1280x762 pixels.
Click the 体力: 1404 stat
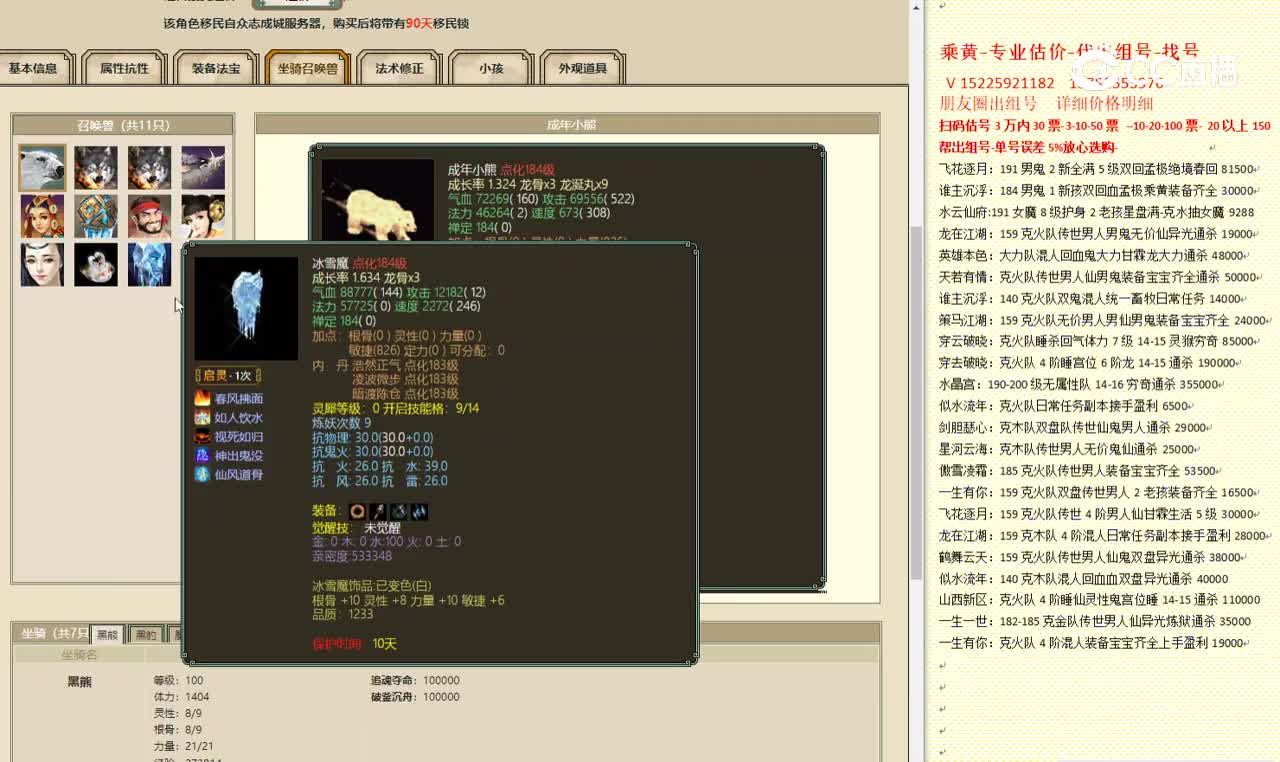coord(181,696)
